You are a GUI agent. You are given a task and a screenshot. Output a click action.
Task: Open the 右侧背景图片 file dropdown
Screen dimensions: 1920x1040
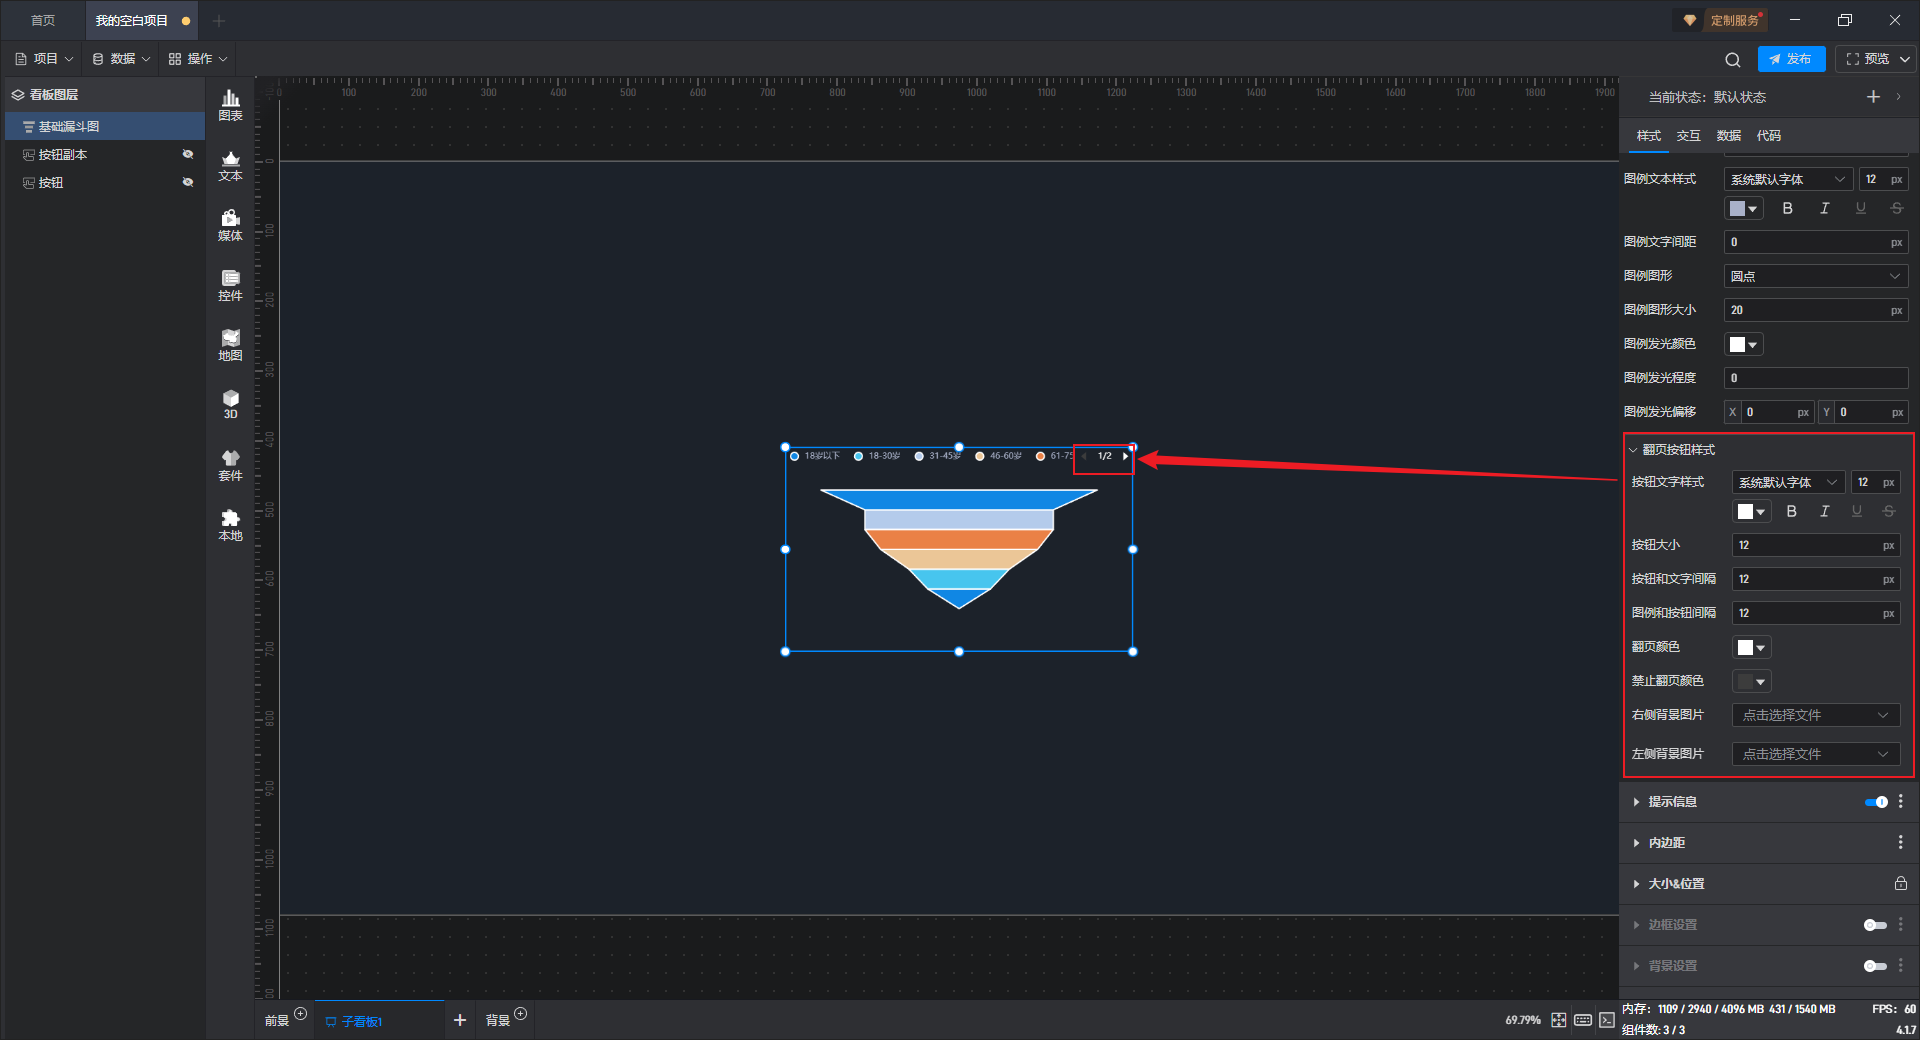tap(1816, 715)
